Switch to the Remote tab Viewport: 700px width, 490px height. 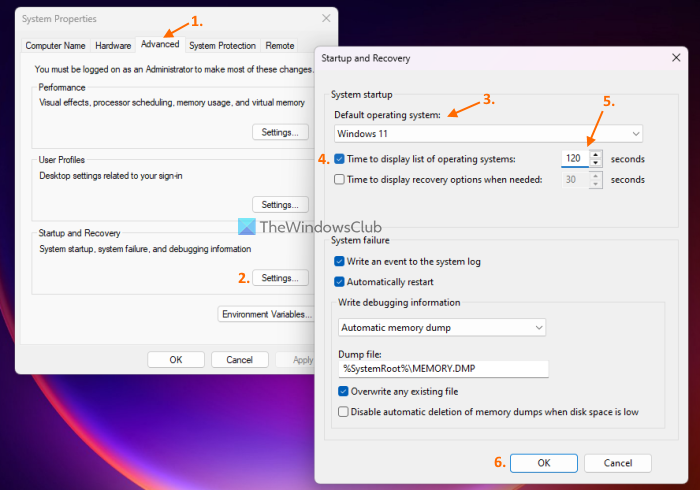tap(279, 46)
